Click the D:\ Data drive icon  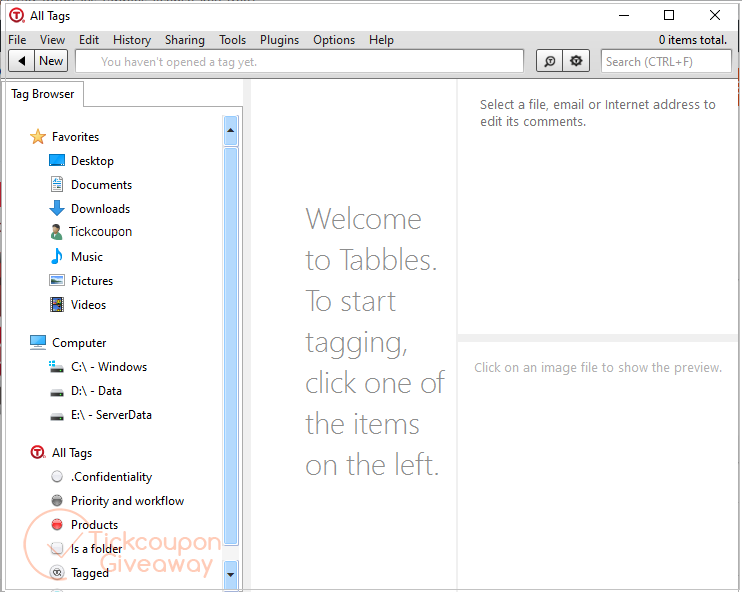(x=57, y=392)
